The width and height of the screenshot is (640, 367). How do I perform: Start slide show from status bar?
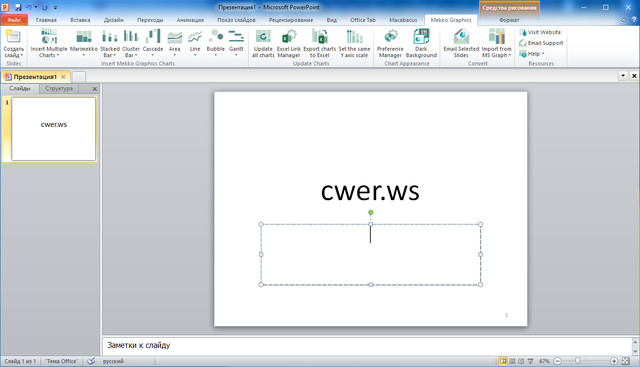530,361
